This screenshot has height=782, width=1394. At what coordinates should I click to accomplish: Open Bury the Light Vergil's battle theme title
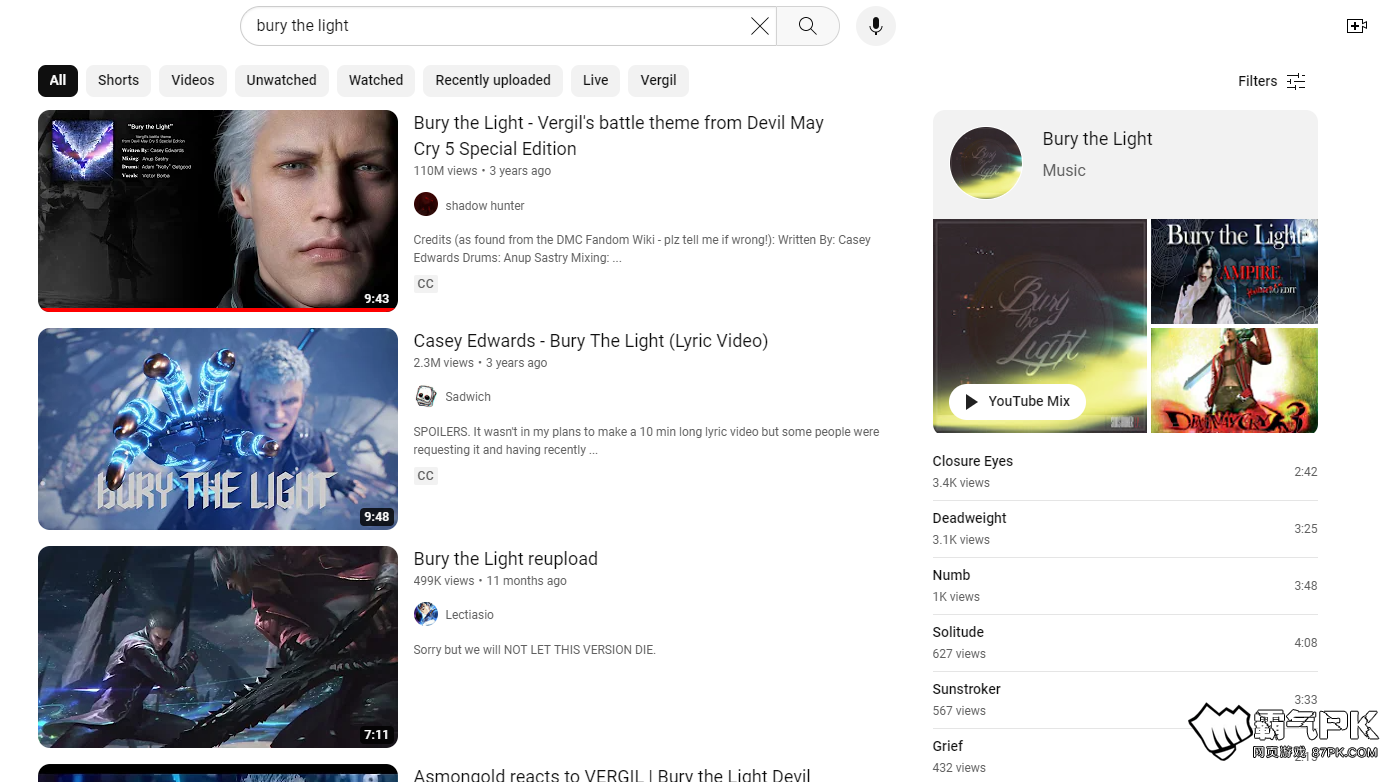(x=618, y=136)
